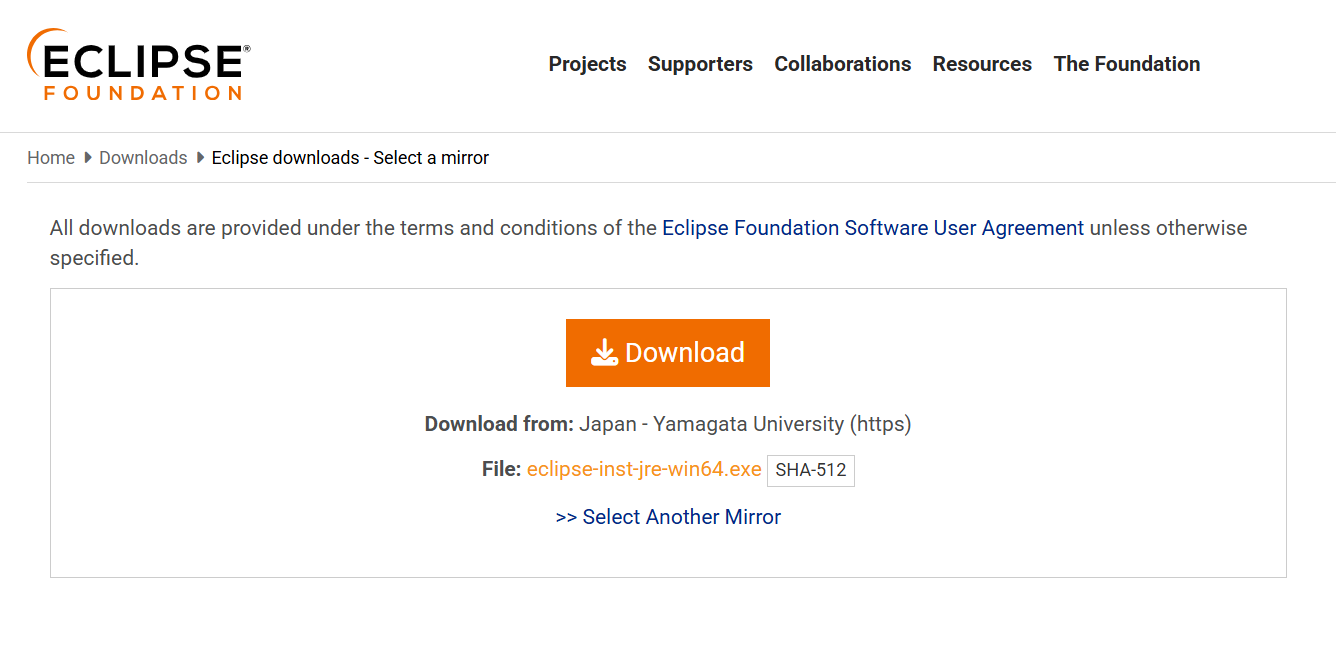This screenshot has height=658, width=1336.
Task: Click the arrow separator after Downloads breadcrumb
Action: [x=201, y=158]
